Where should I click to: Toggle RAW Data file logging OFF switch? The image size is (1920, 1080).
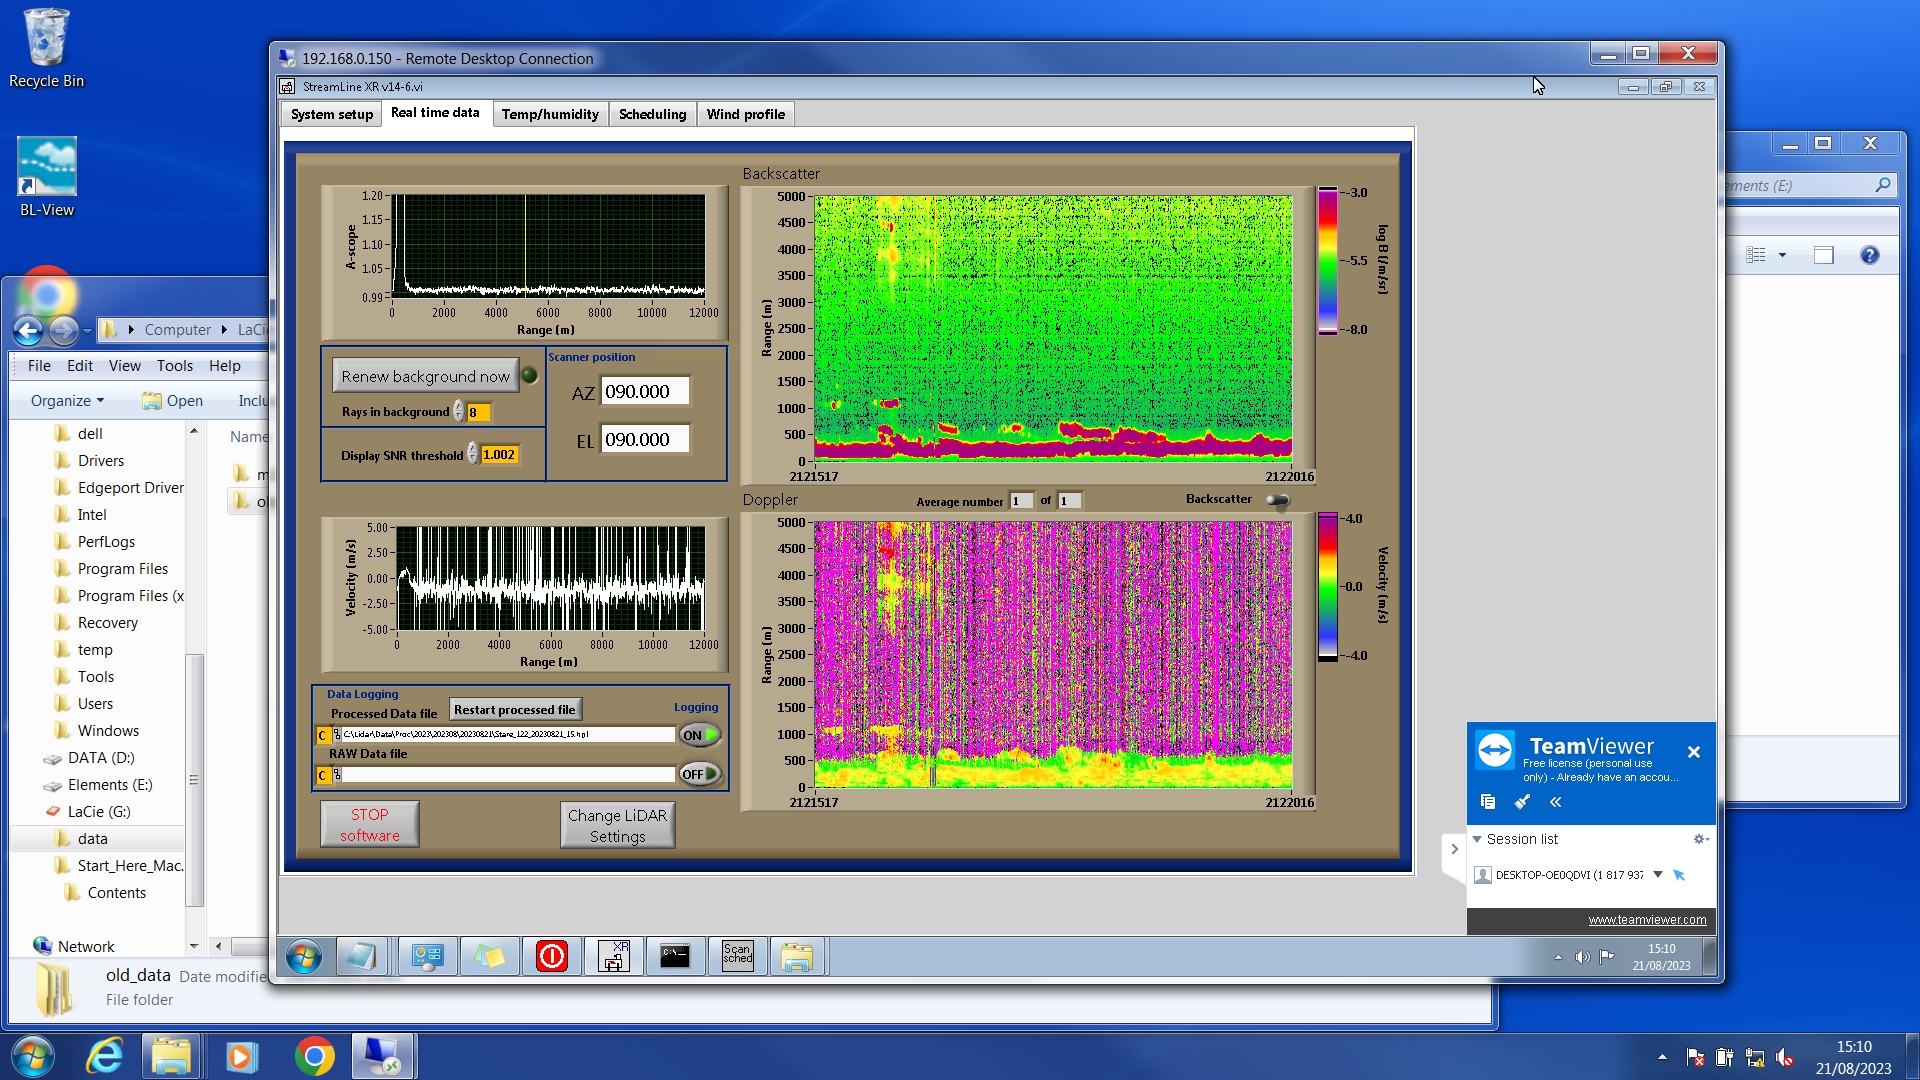(700, 774)
